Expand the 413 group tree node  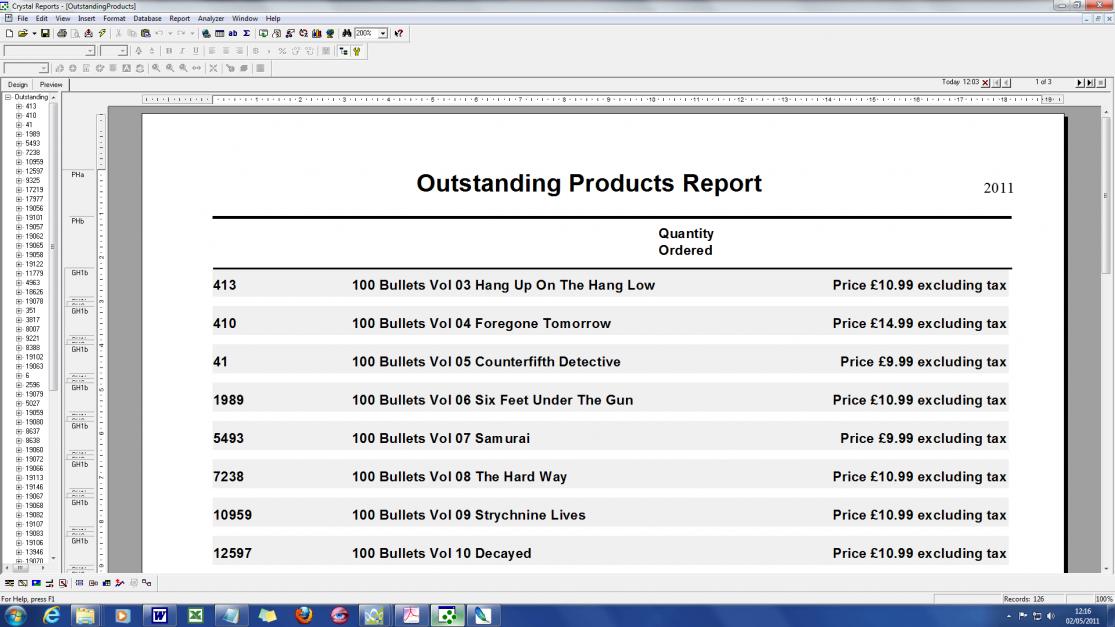pyautogui.click(x=19, y=106)
